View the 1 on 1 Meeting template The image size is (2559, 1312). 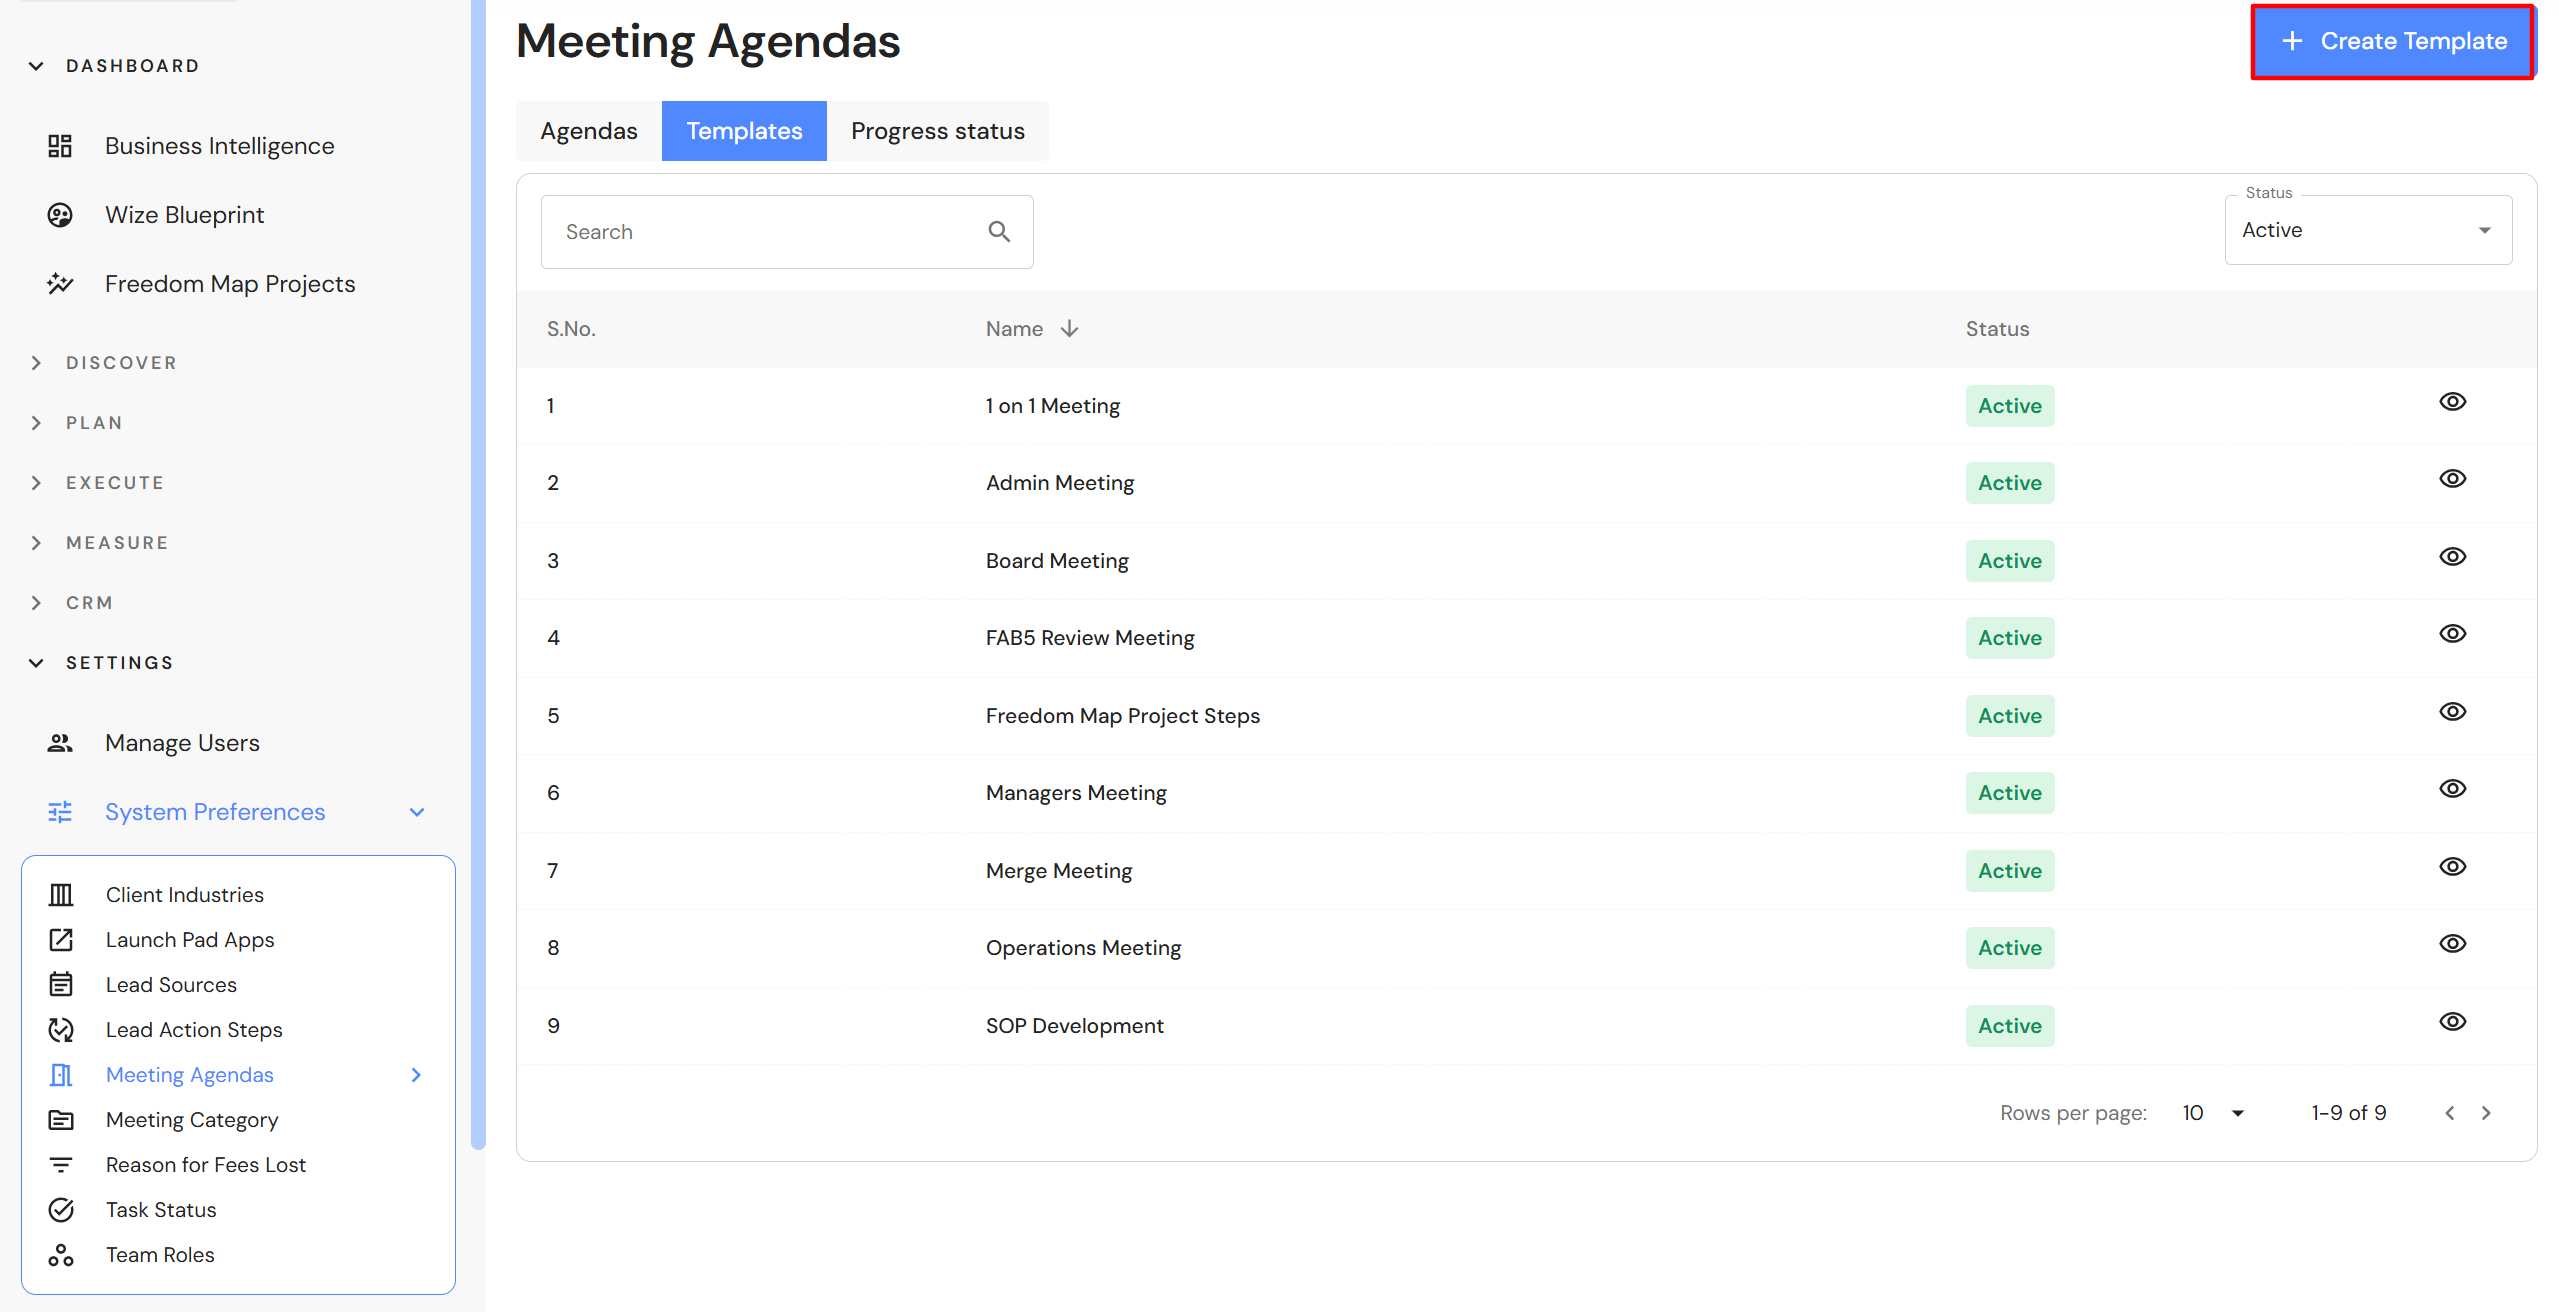pos(2452,402)
